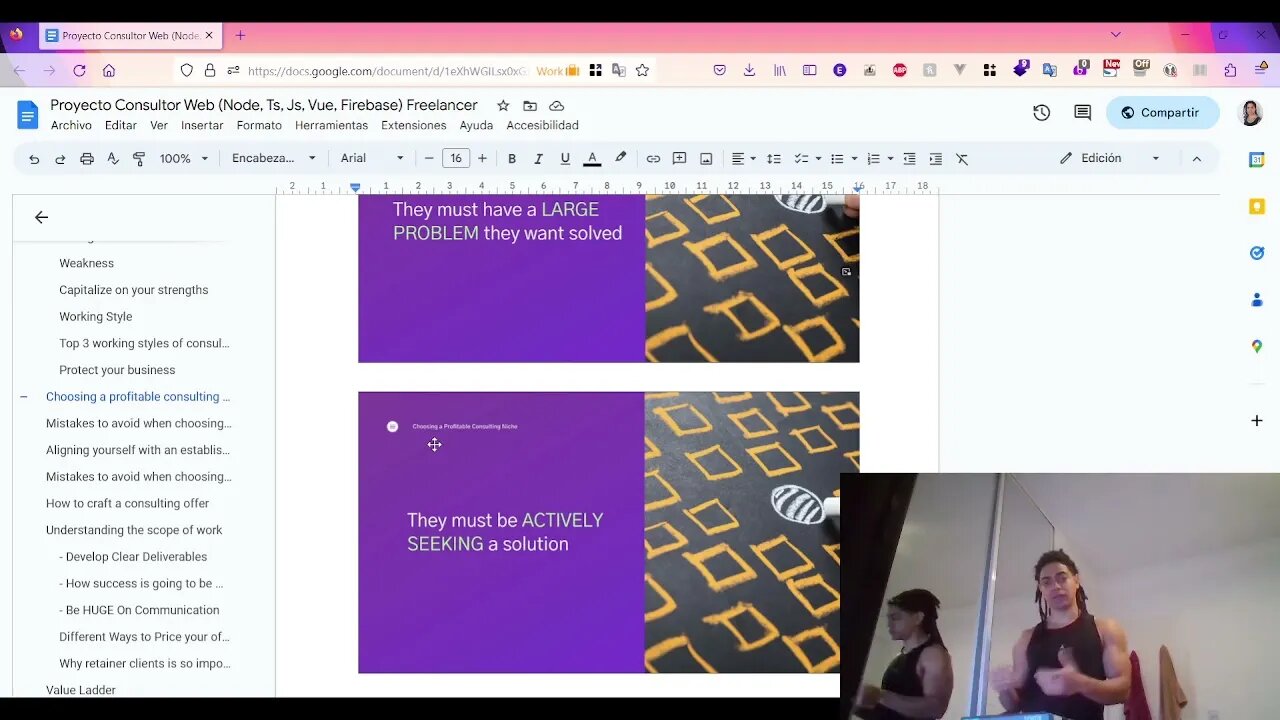The image size is (1280, 720).
Task: Toggle underline formatting
Action: coord(565,159)
